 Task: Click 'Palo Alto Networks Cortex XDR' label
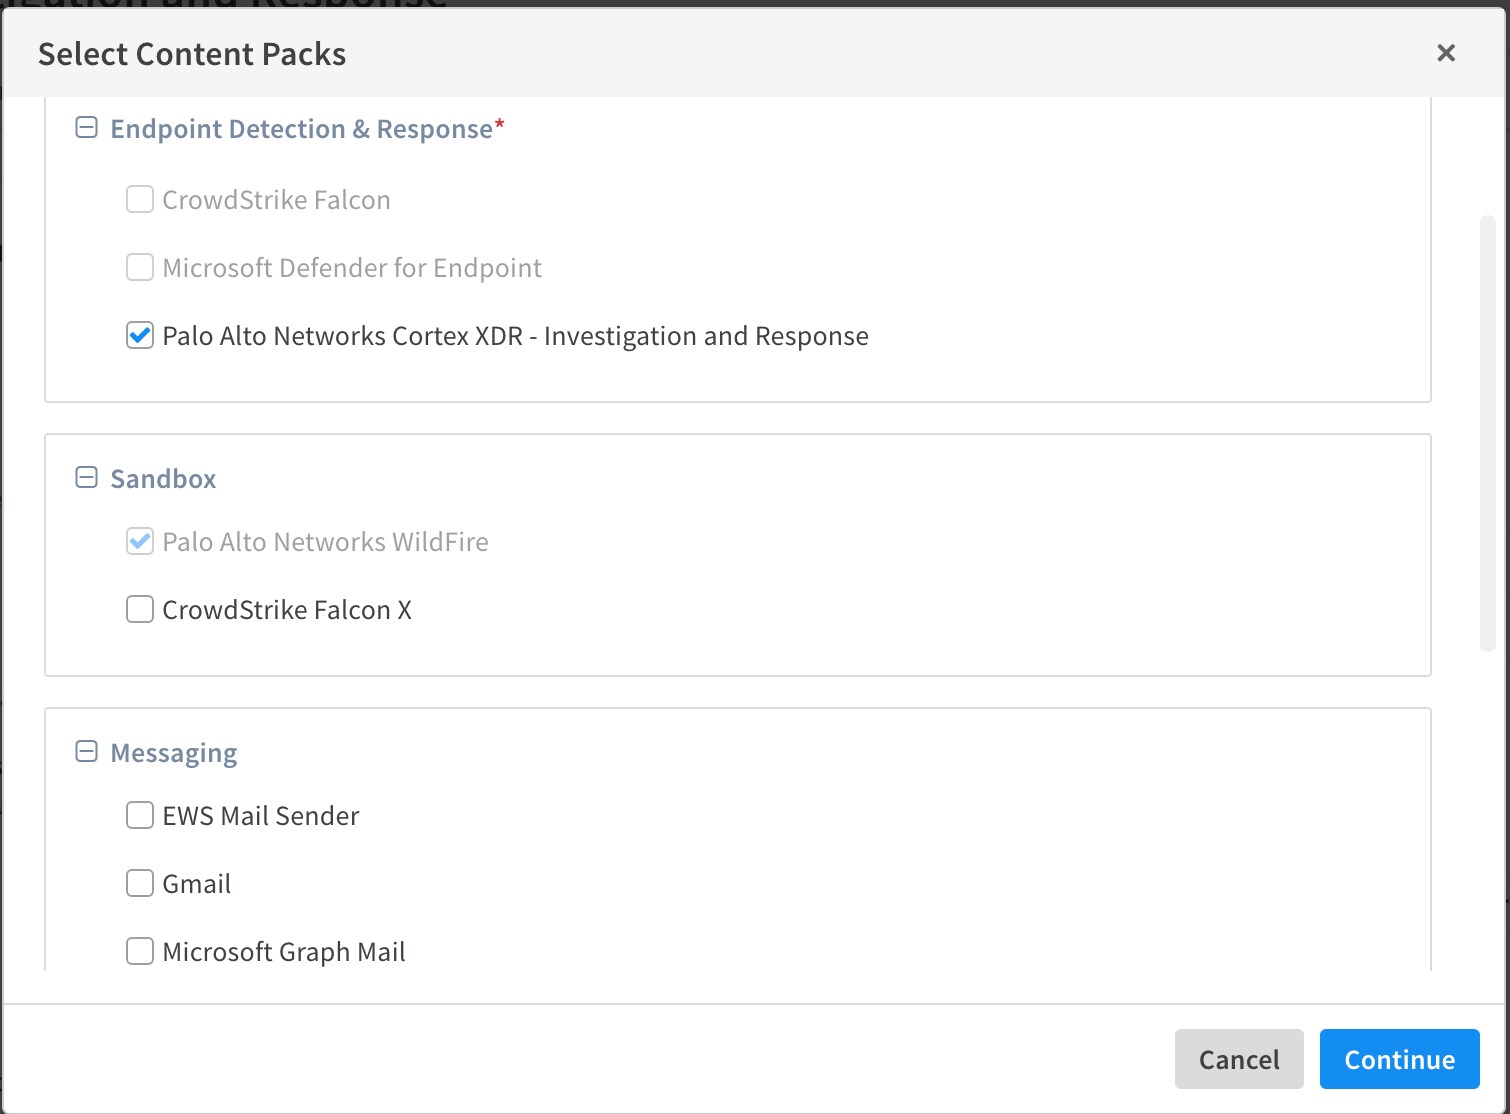515,336
